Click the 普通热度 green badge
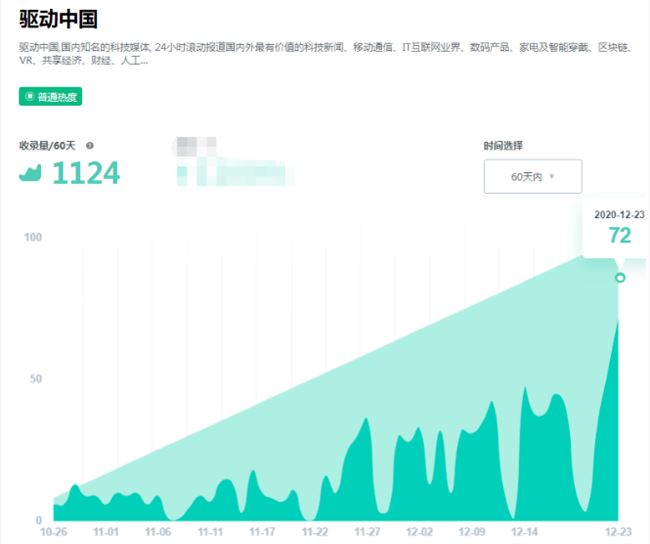 click(50, 97)
